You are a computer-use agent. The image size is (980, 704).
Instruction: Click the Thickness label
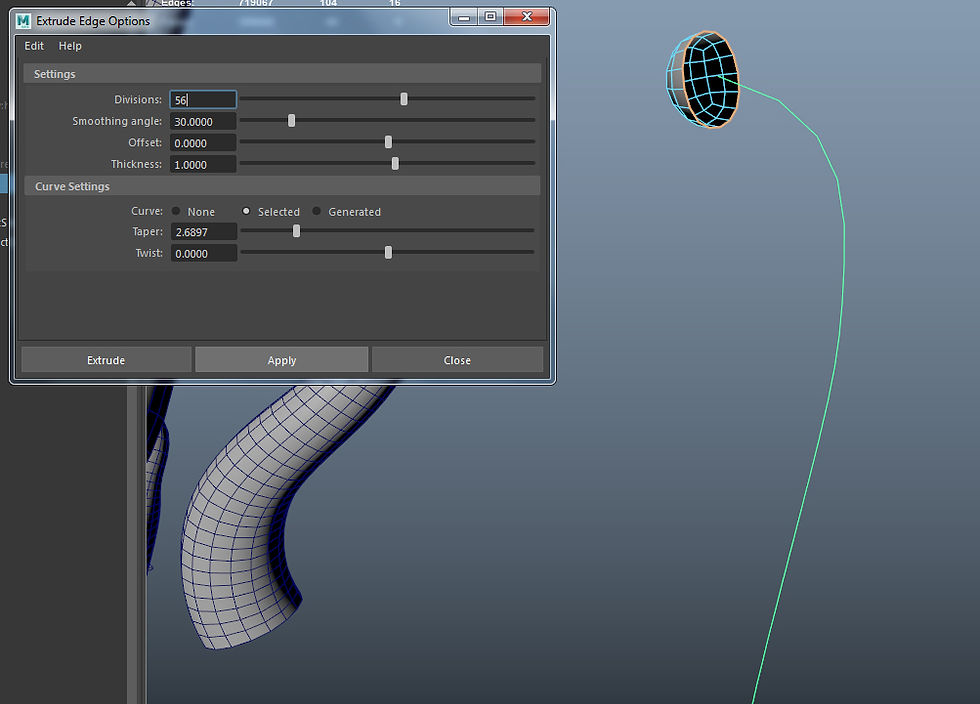point(136,164)
